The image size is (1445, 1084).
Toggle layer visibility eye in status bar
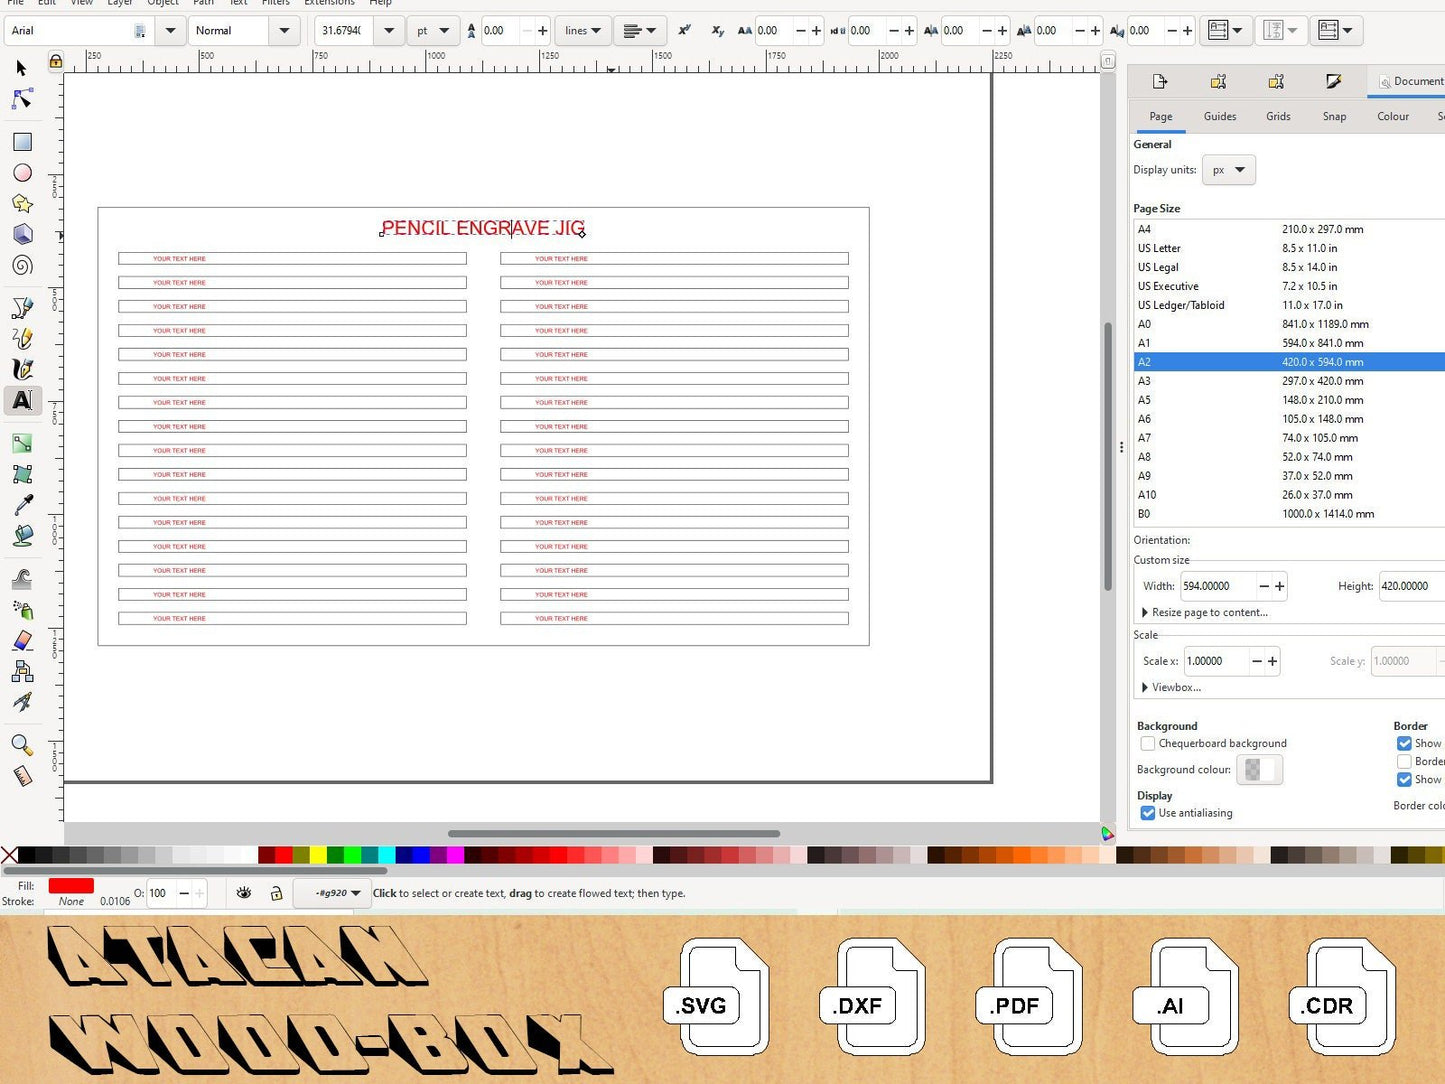244,893
